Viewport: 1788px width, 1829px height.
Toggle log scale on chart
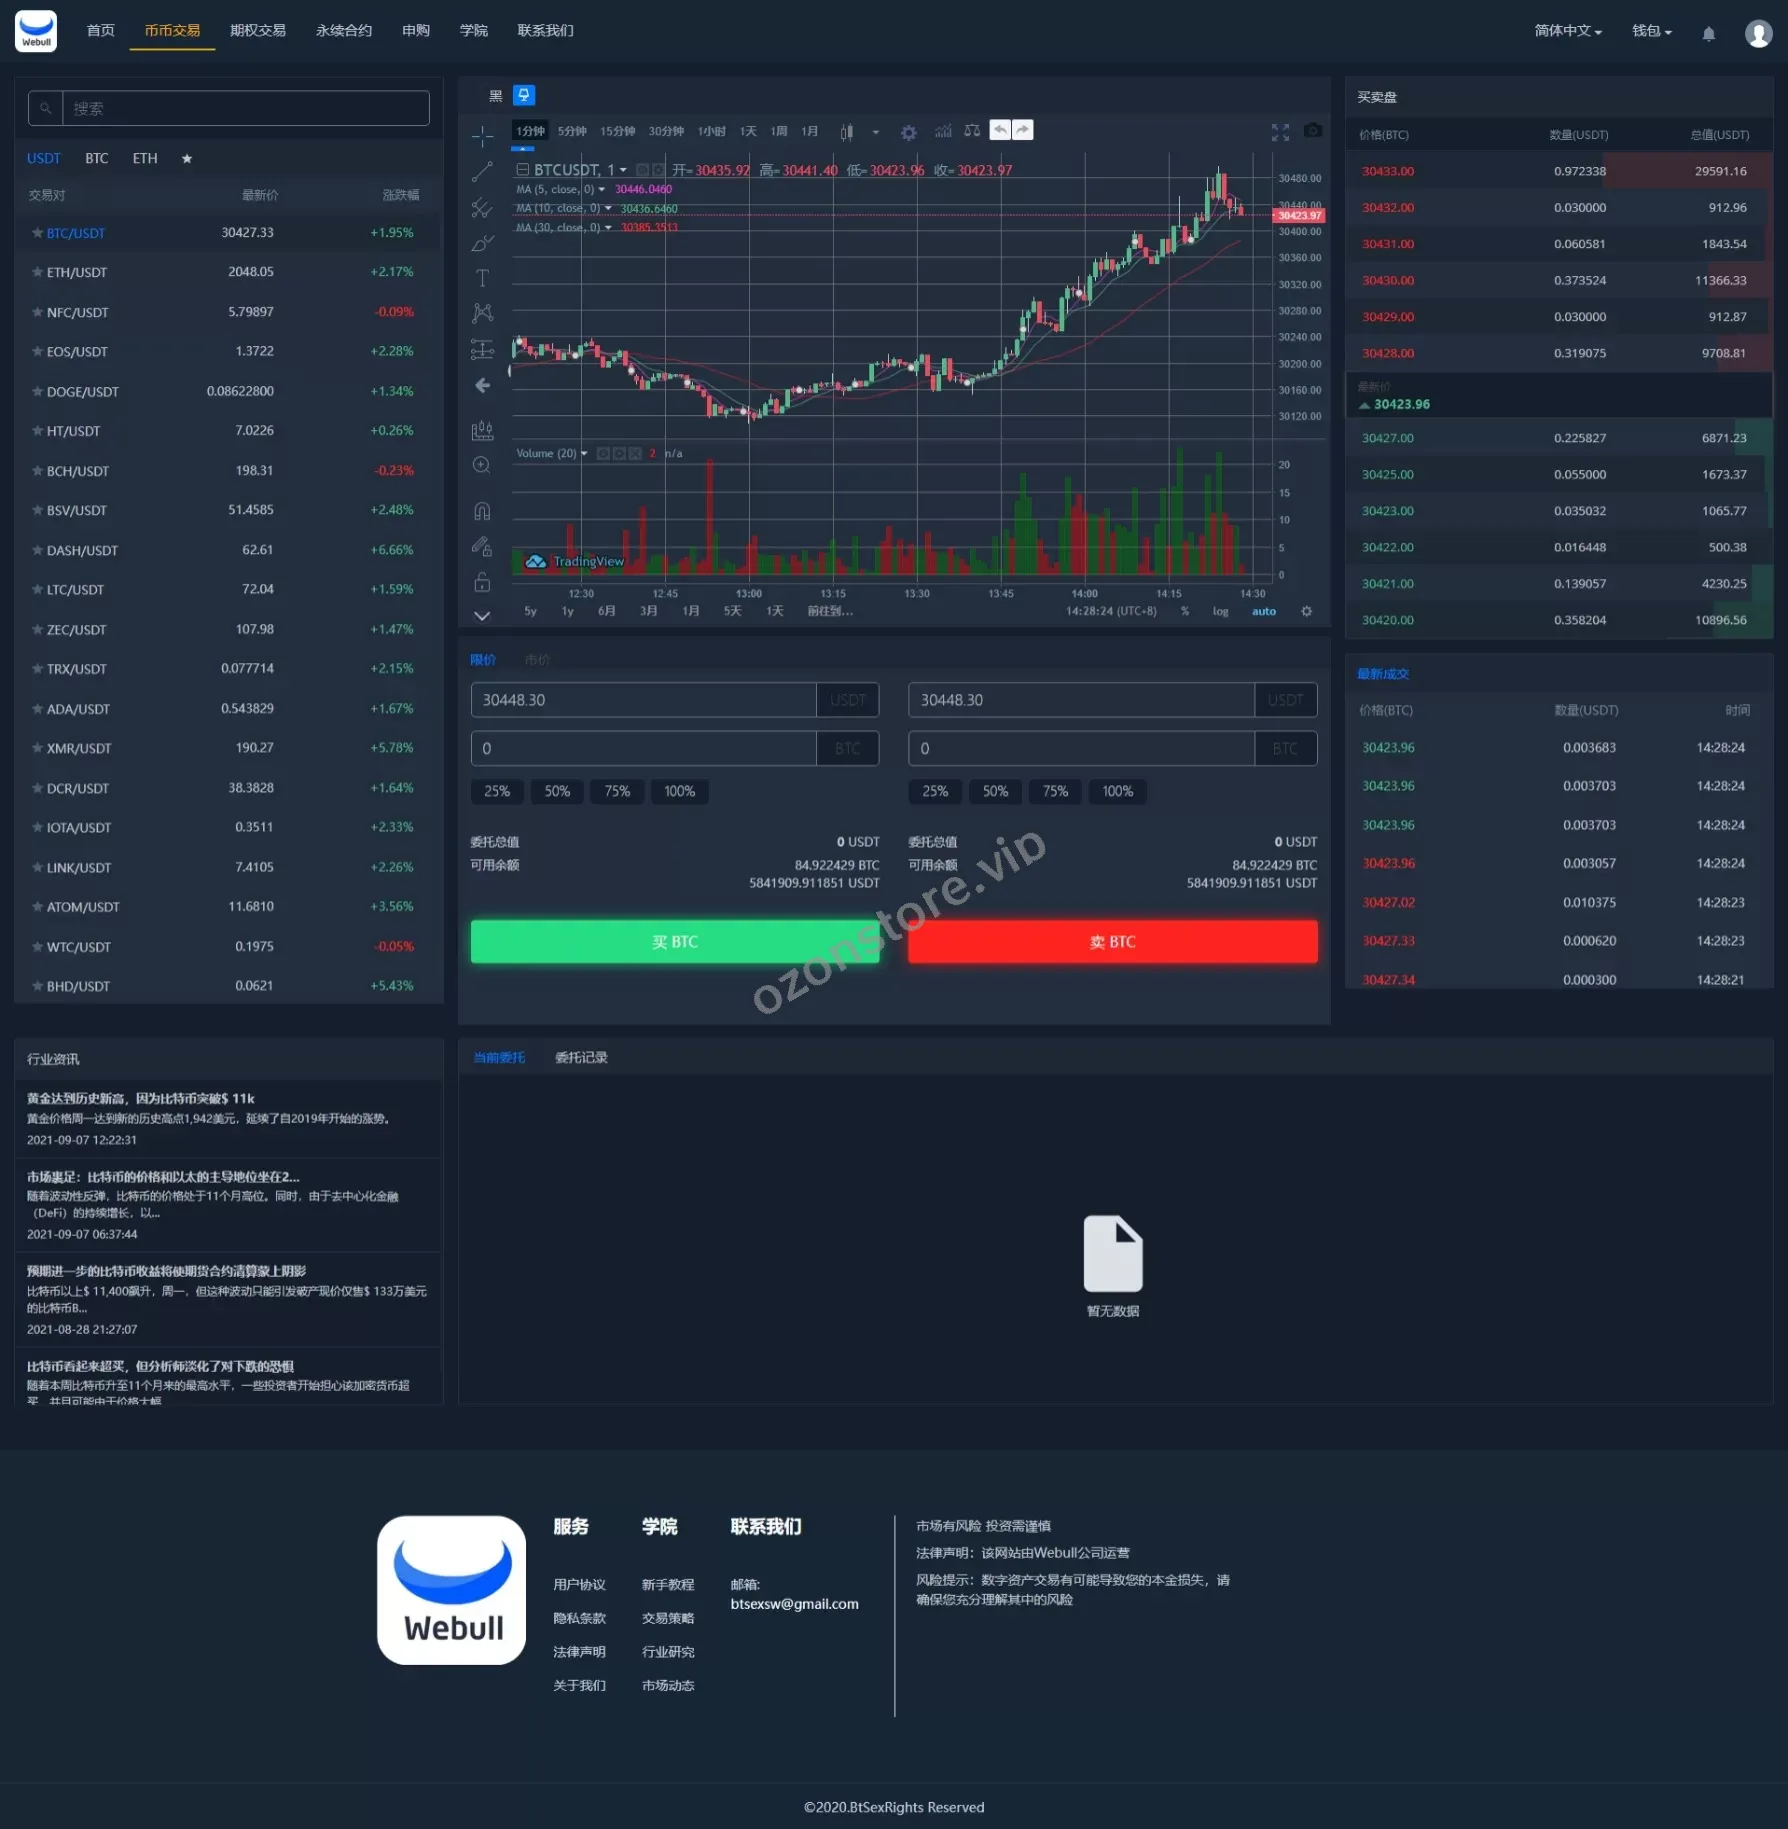pyautogui.click(x=1220, y=611)
